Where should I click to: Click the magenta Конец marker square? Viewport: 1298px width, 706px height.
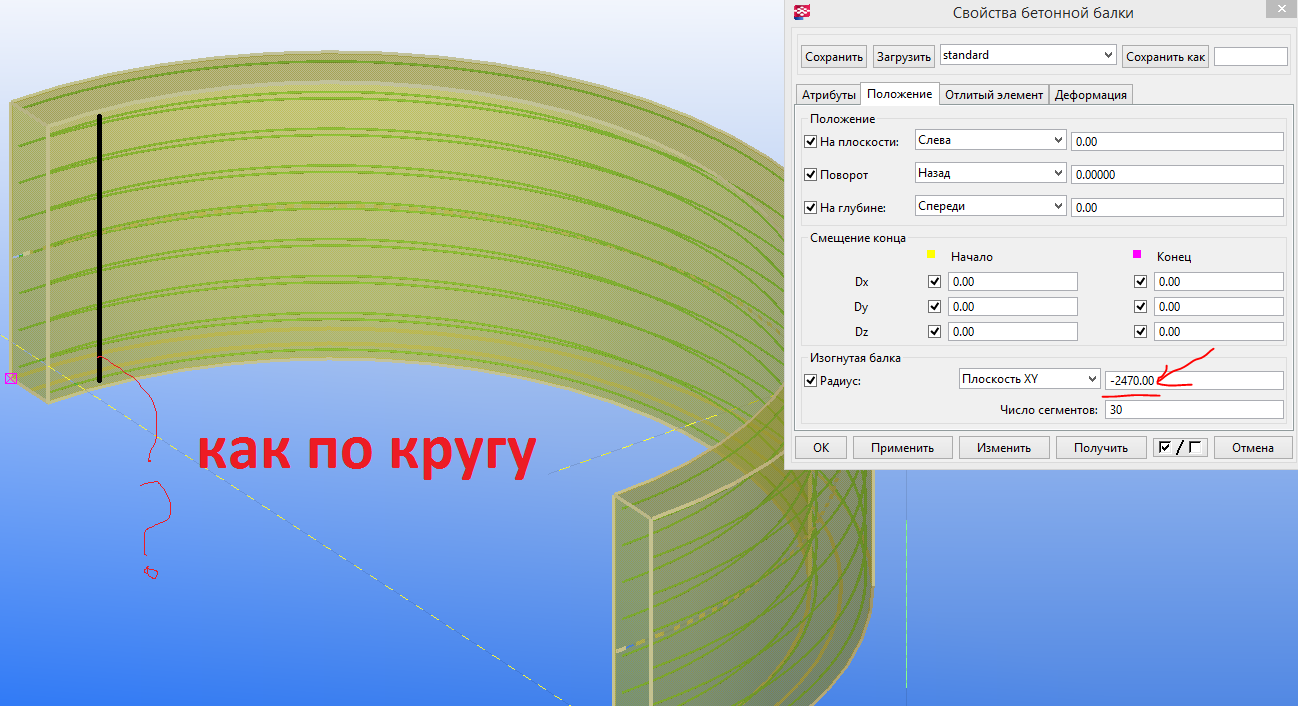[1137, 254]
